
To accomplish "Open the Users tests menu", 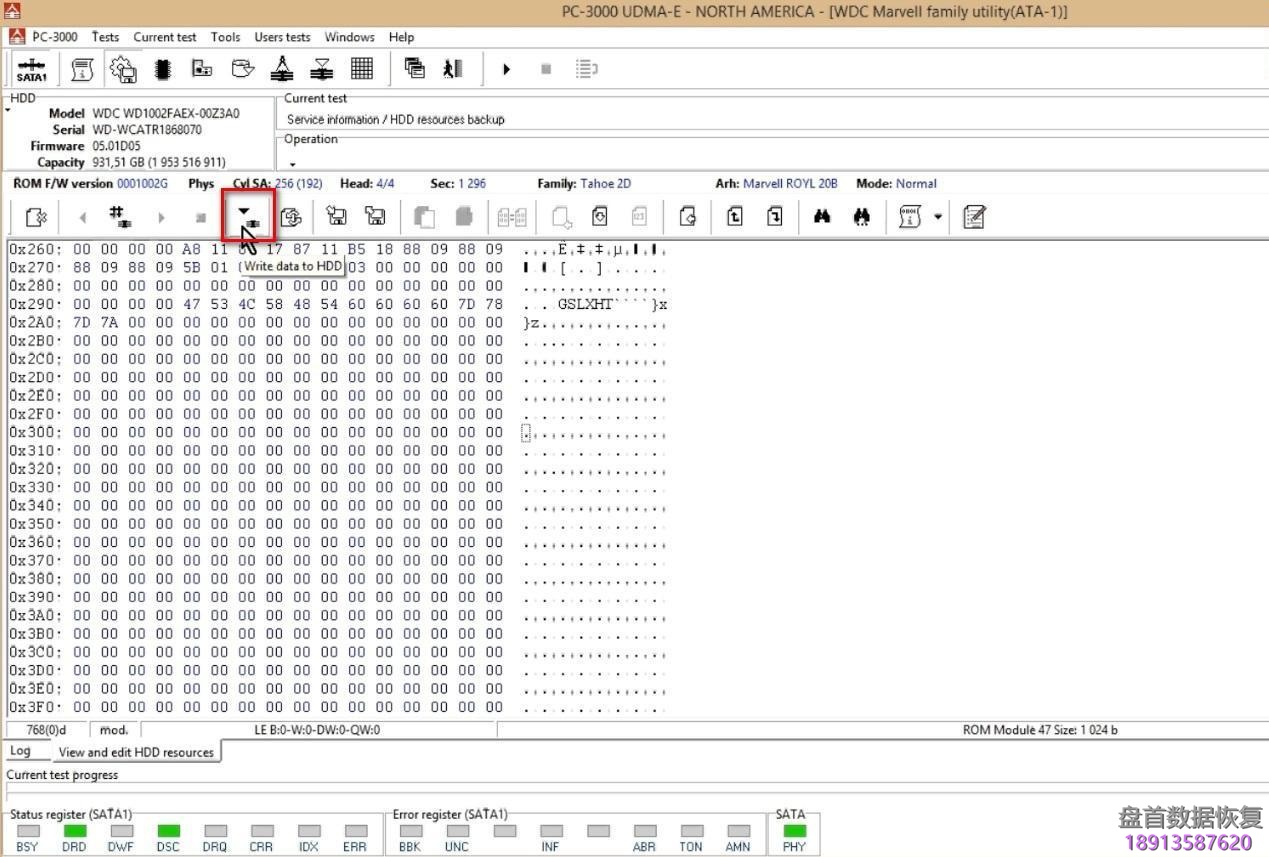I will [x=282, y=37].
